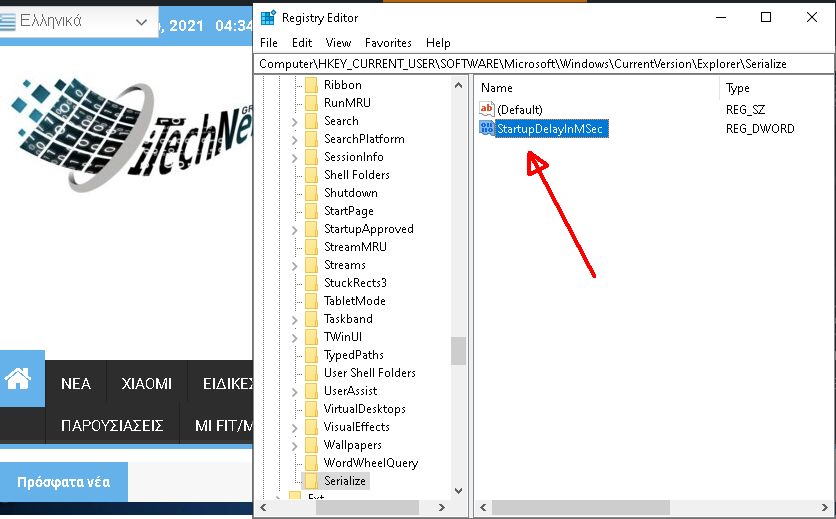Expand the SearchPlatform key
The image size is (836, 519).
click(295, 140)
